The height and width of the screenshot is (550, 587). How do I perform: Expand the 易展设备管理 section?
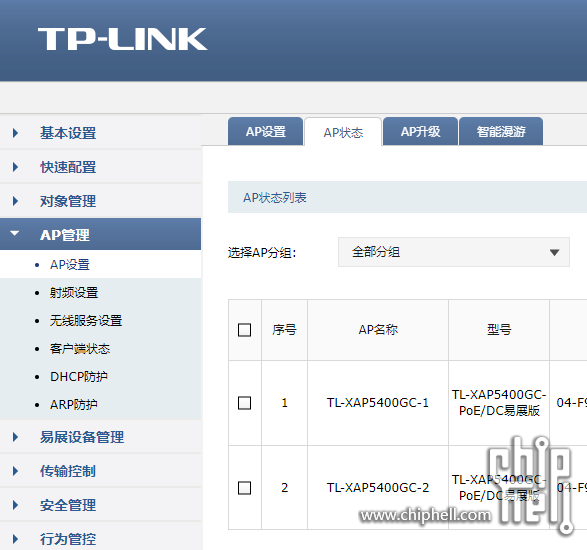[x=100, y=437]
